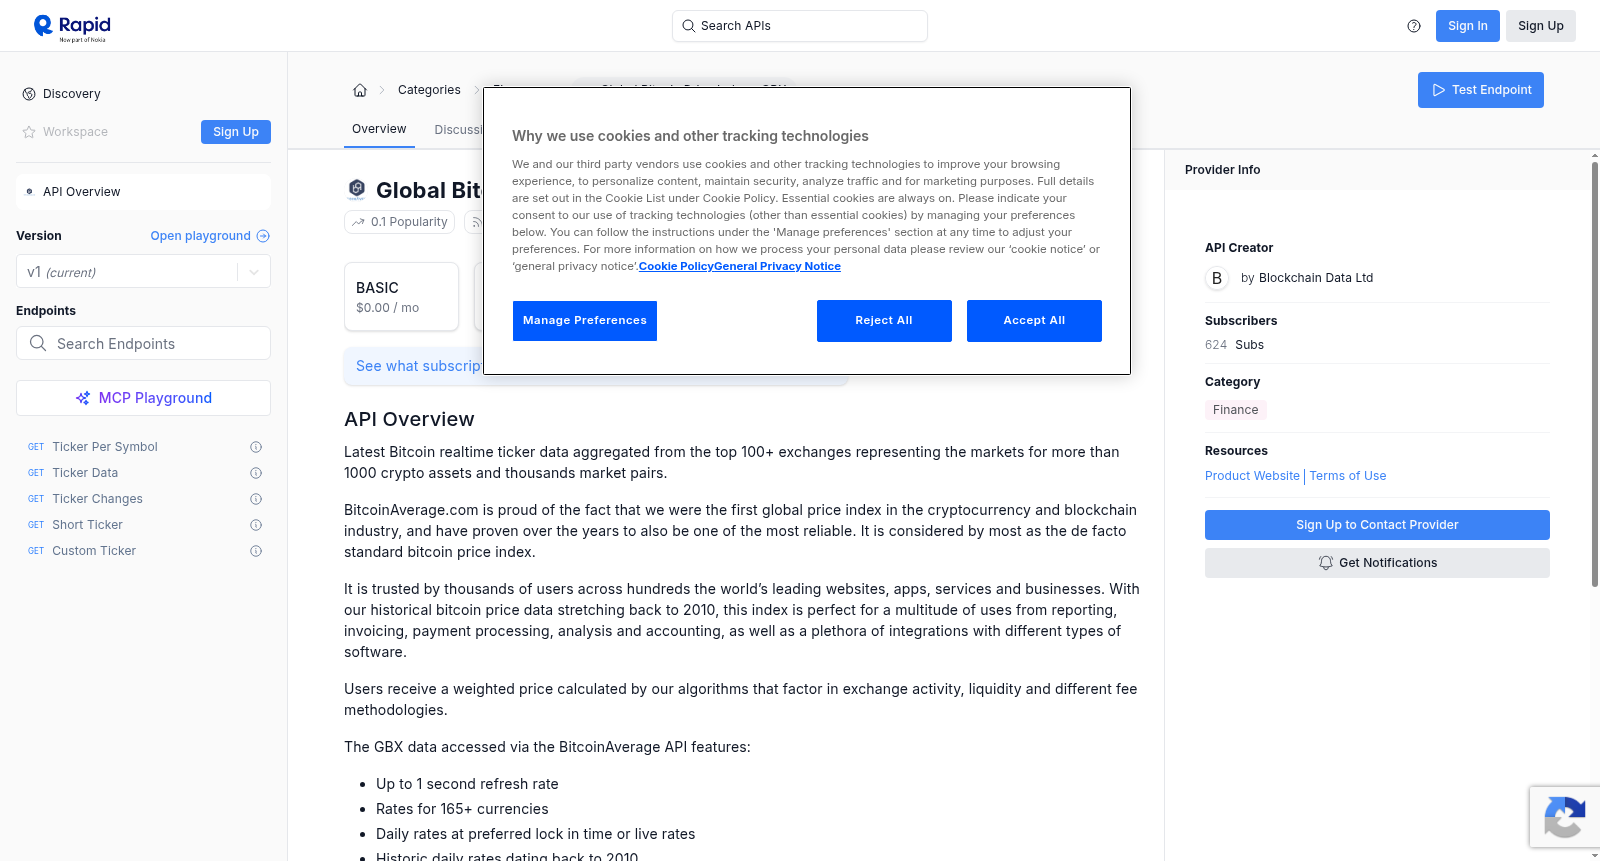This screenshot has height=861, width=1600.
Task: Click Get Notifications button
Action: pos(1377,563)
